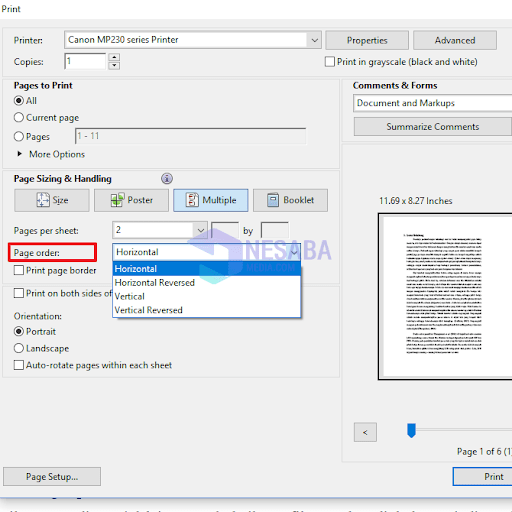
Task: Select Current page radio button
Action: (x=19, y=117)
